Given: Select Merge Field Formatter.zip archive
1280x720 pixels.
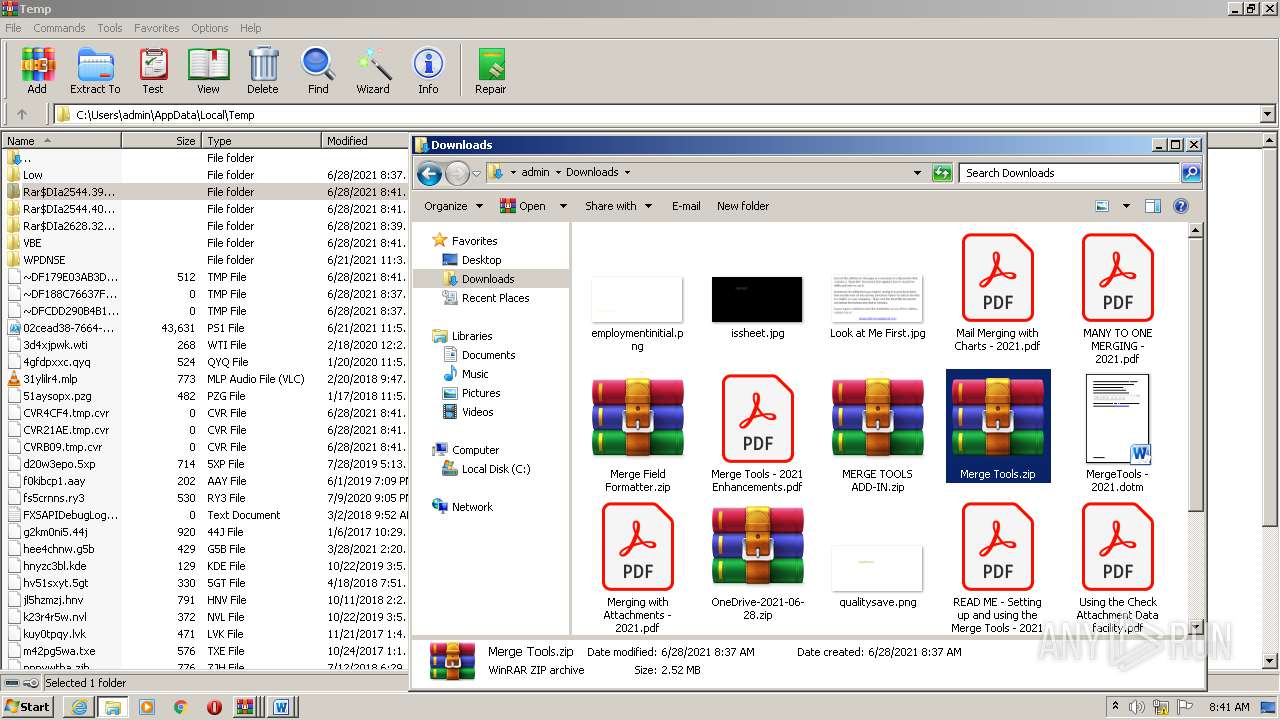Looking at the screenshot, I should coord(637,435).
